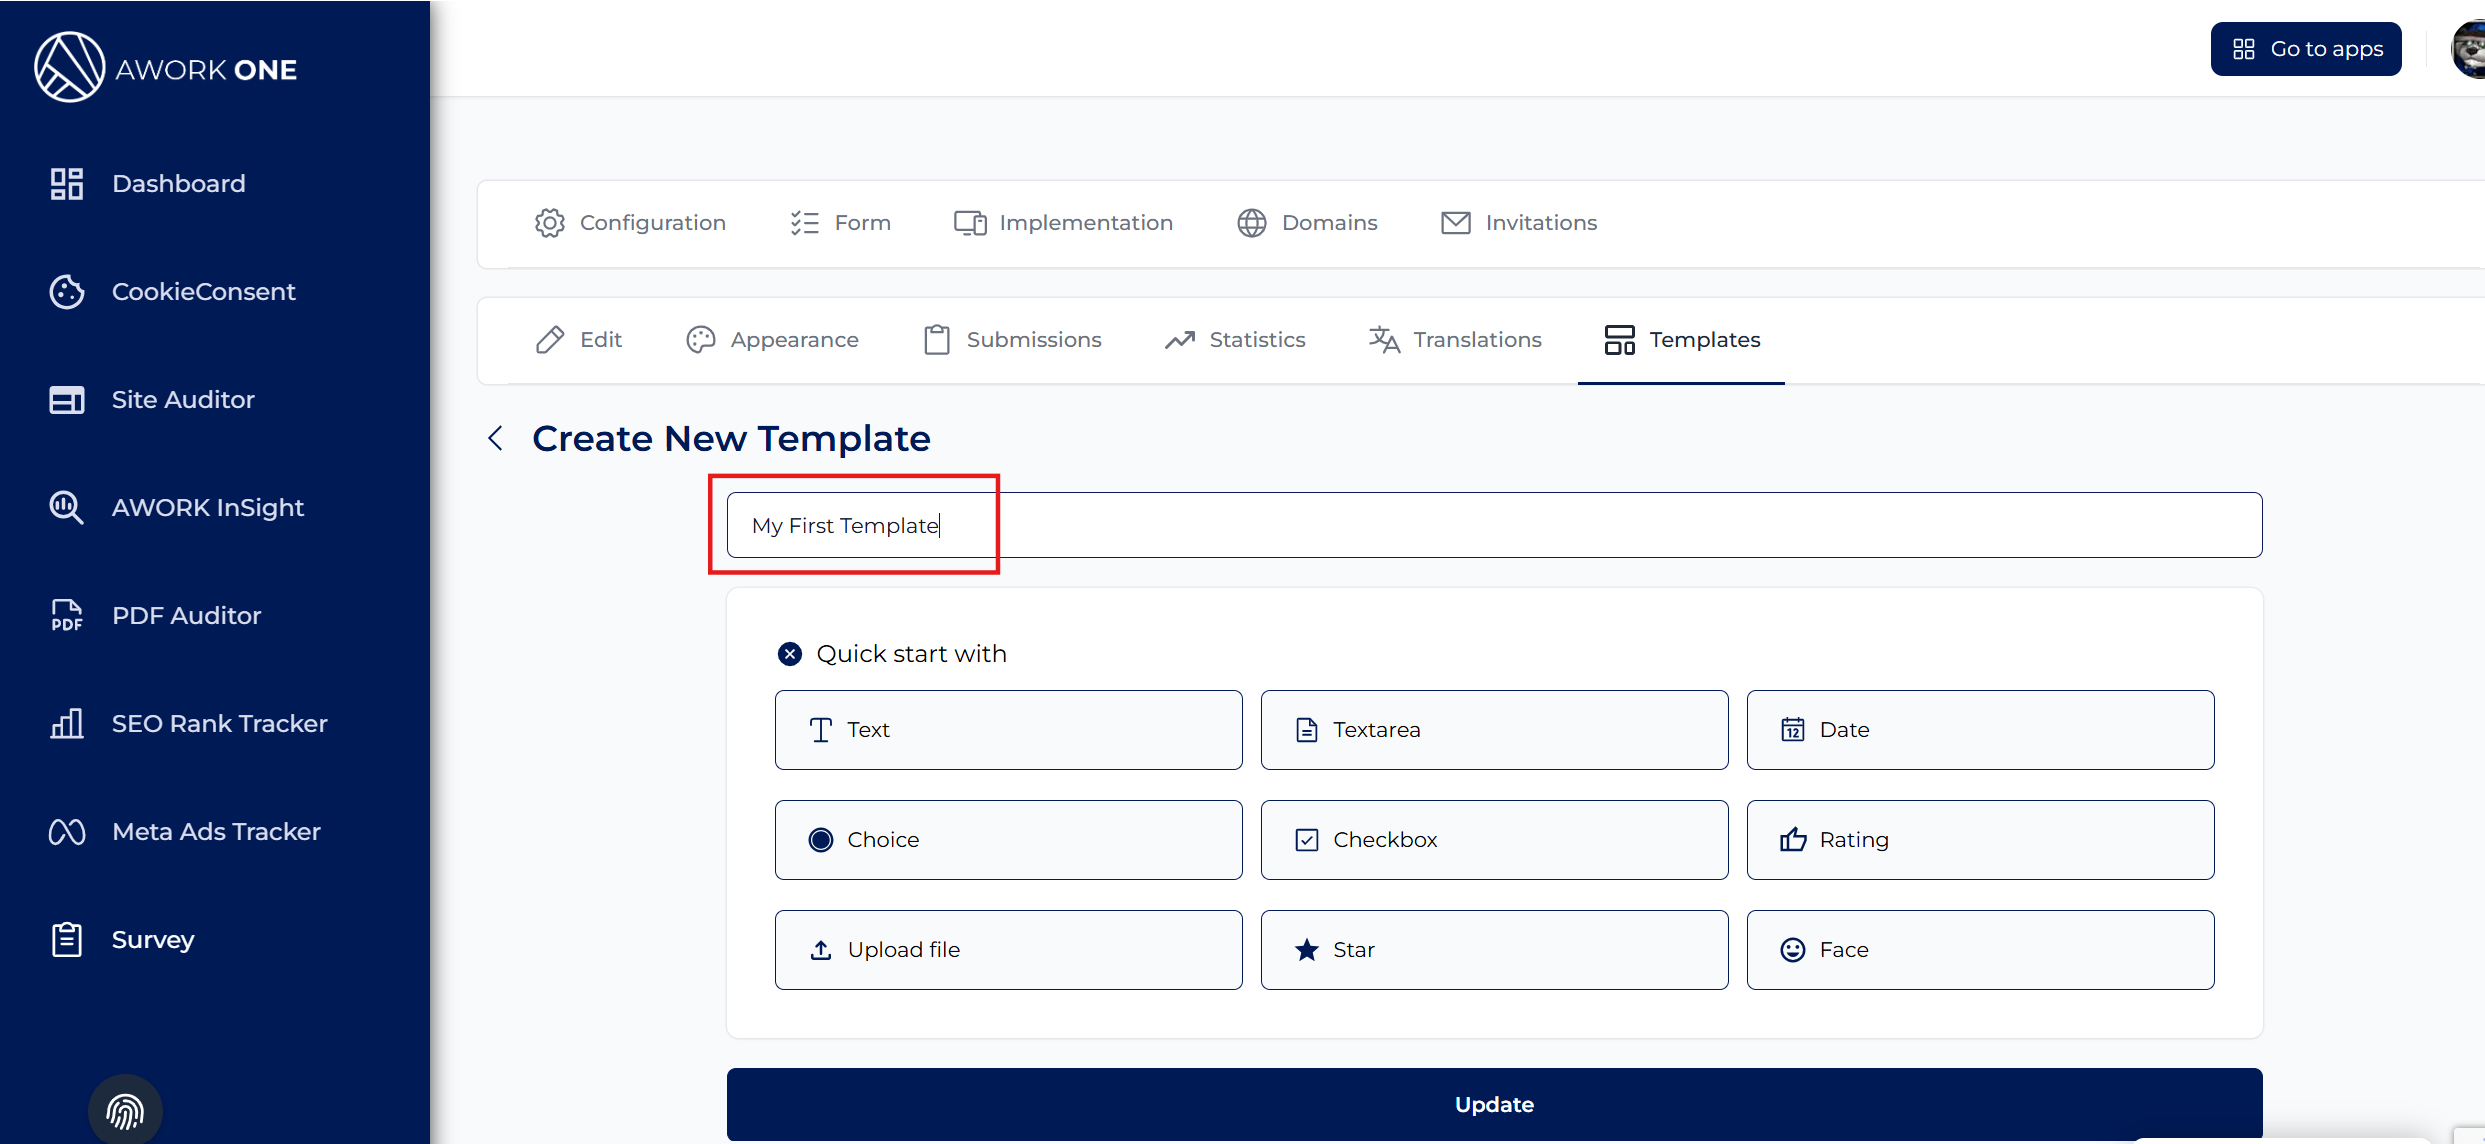Go to PDF Auditor in sidebar
The image size is (2485, 1144).
coord(186,616)
